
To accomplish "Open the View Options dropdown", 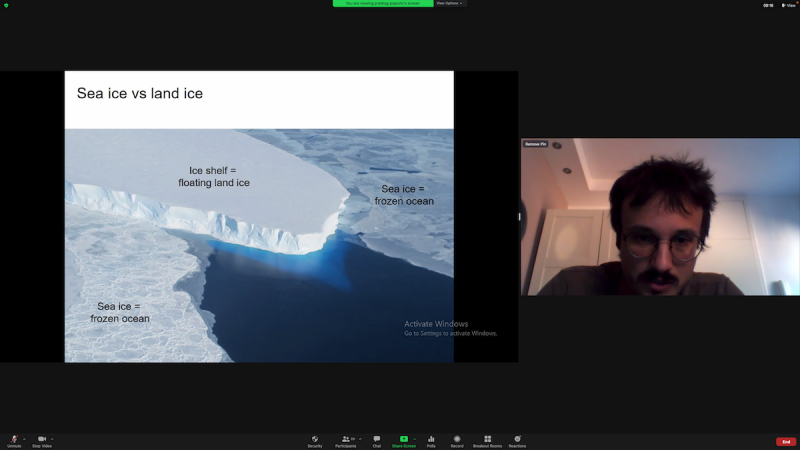I will pyautogui.click(x=450, y=3).
